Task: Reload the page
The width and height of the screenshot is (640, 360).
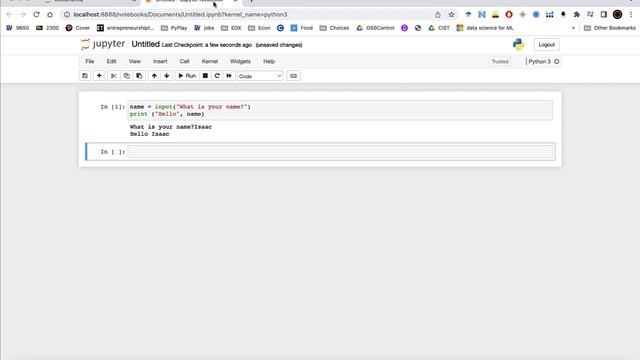Action: coord(36,14)
